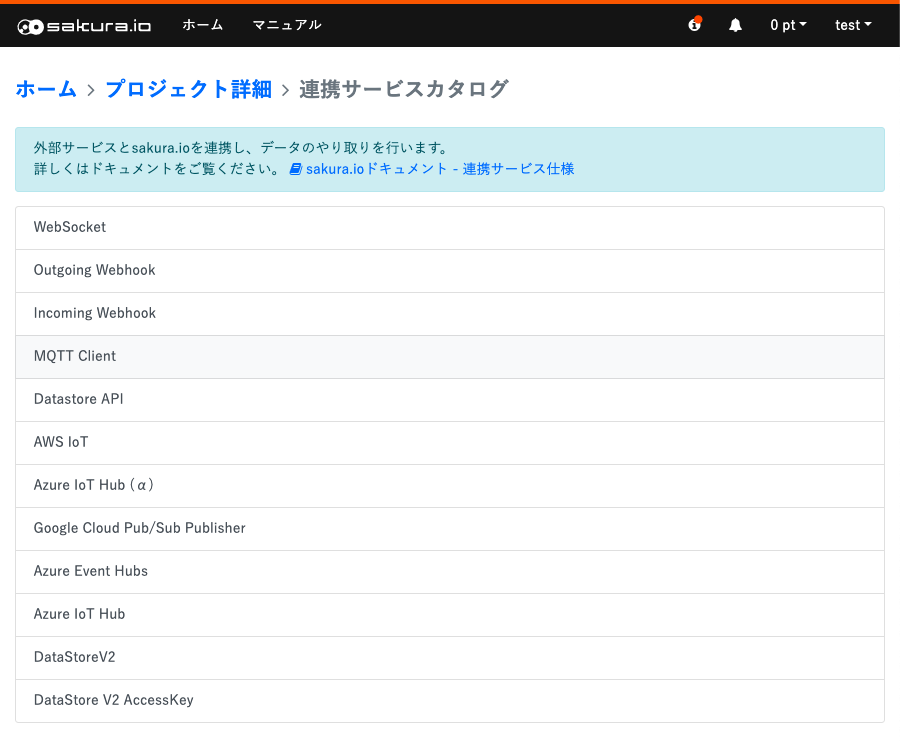Expand the 0 pt points dropdown
The height and width of the screenshot is (745, 900).
click(x=788, y=25)
